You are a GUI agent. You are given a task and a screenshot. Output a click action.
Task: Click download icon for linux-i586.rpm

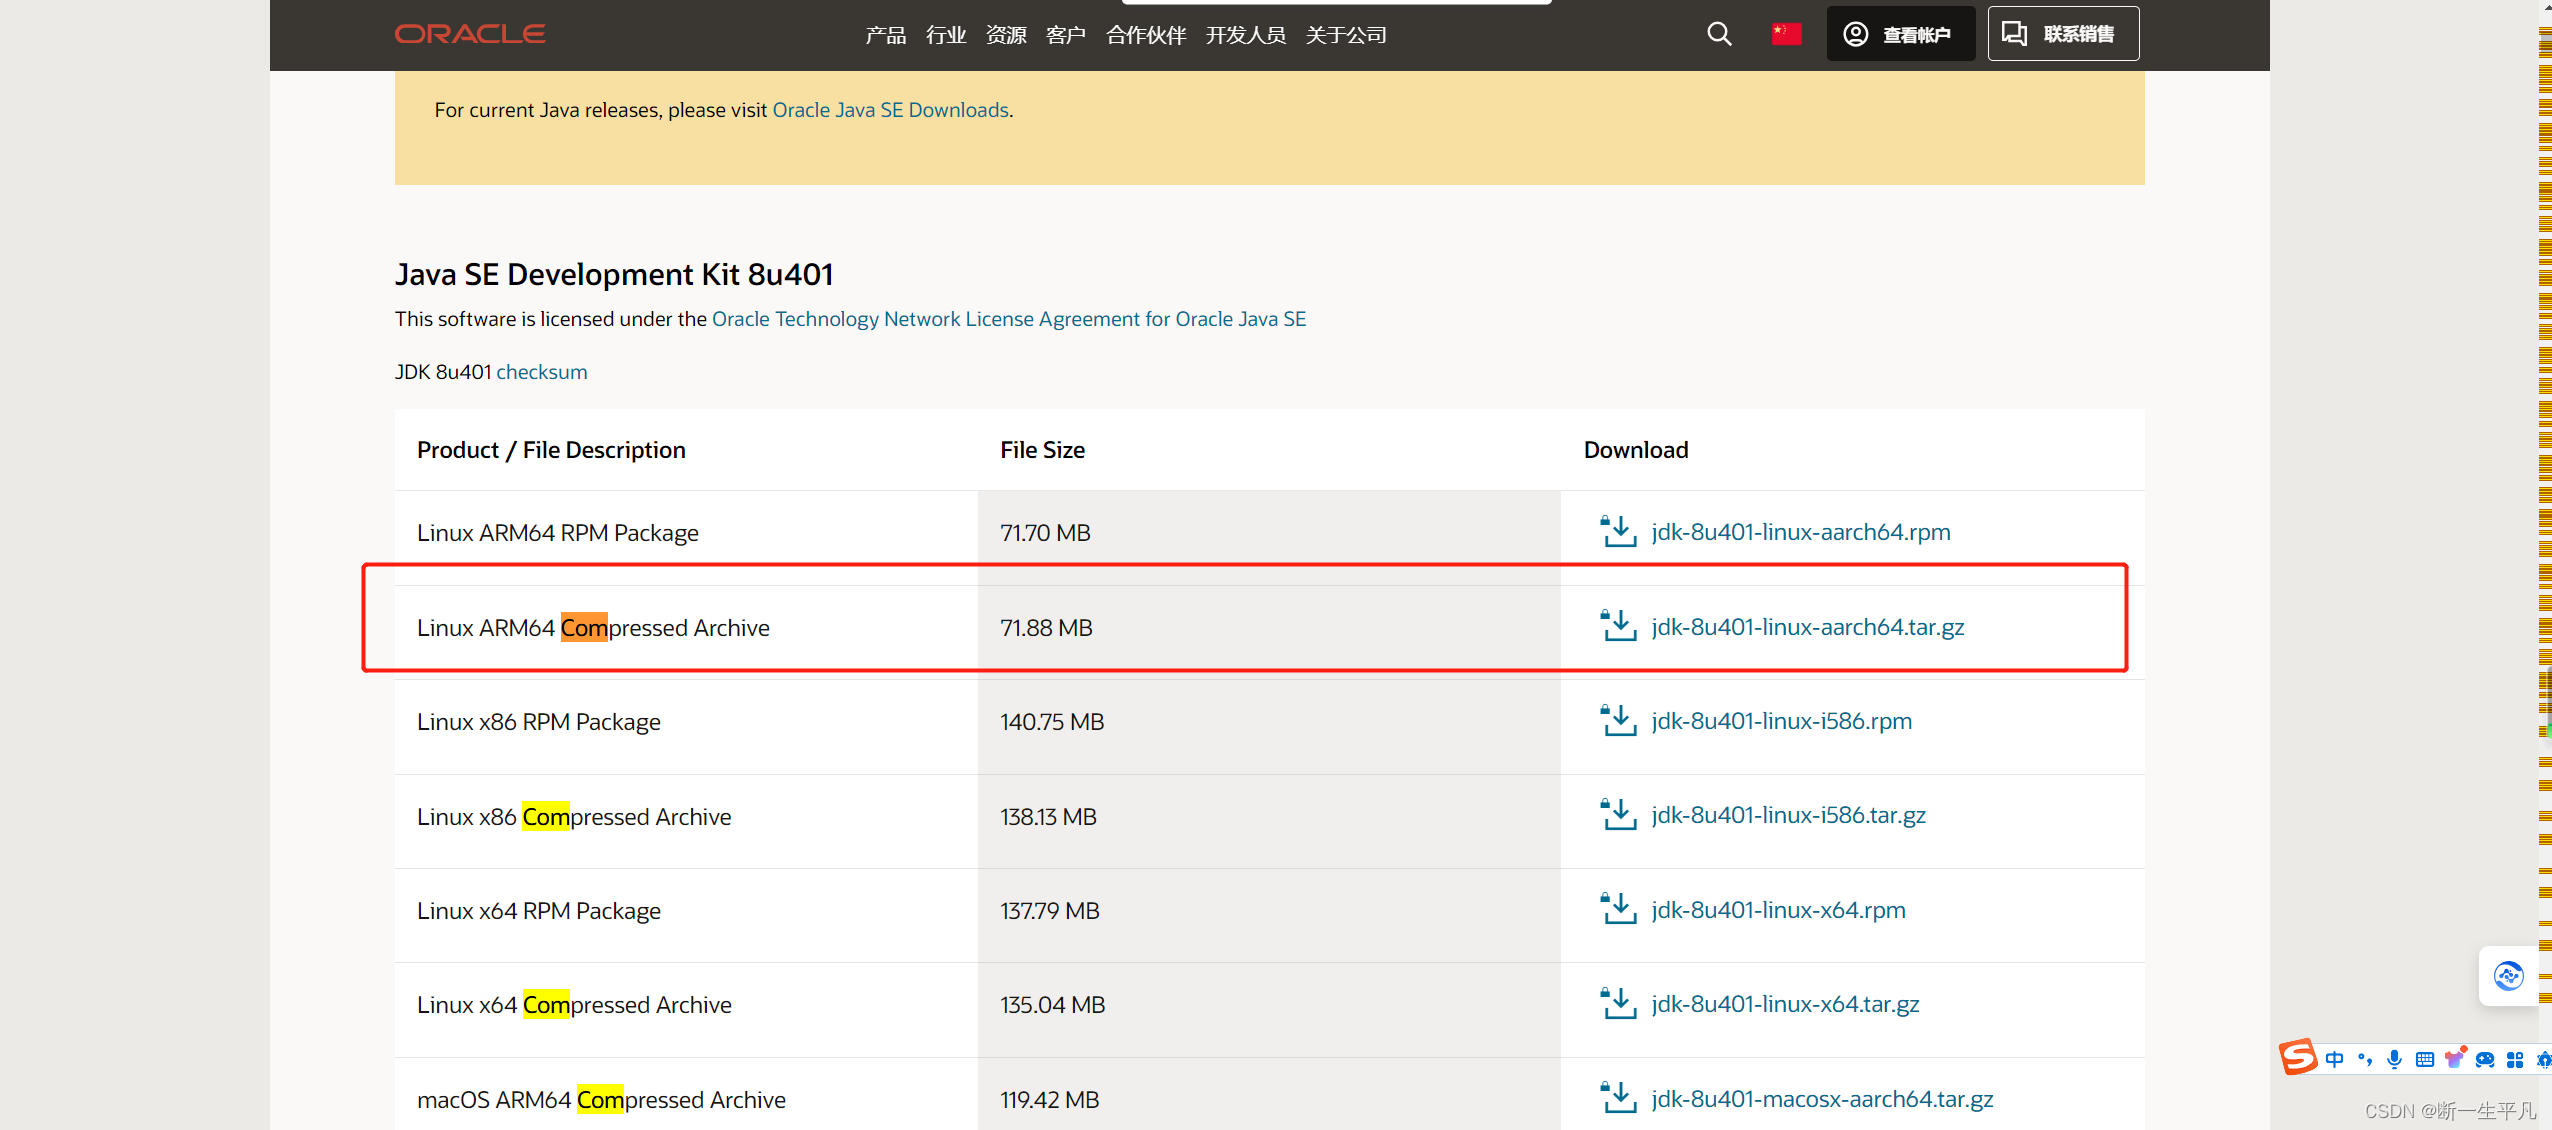(x=1618, y=721)
